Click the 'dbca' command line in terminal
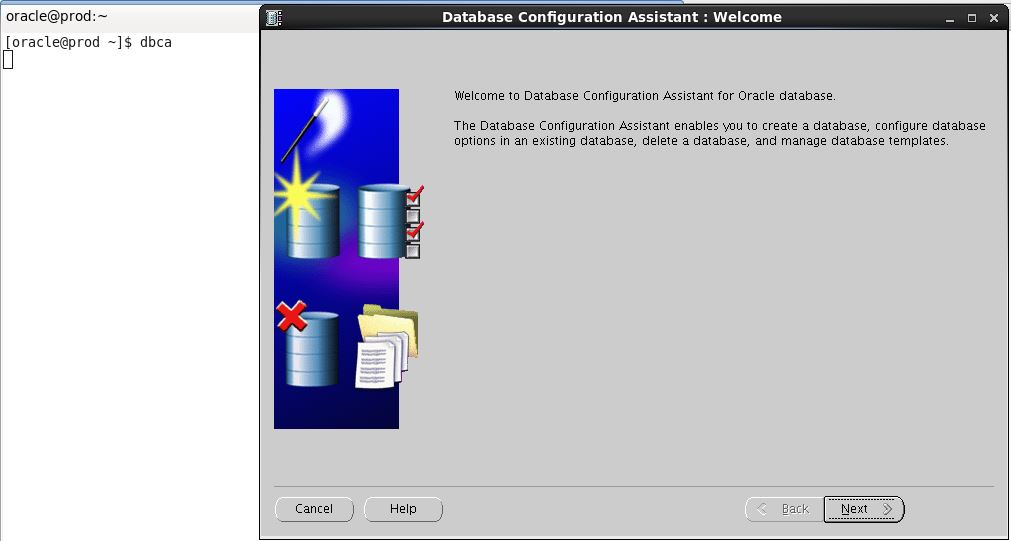1011x541 pixels. tap(88, 43)
